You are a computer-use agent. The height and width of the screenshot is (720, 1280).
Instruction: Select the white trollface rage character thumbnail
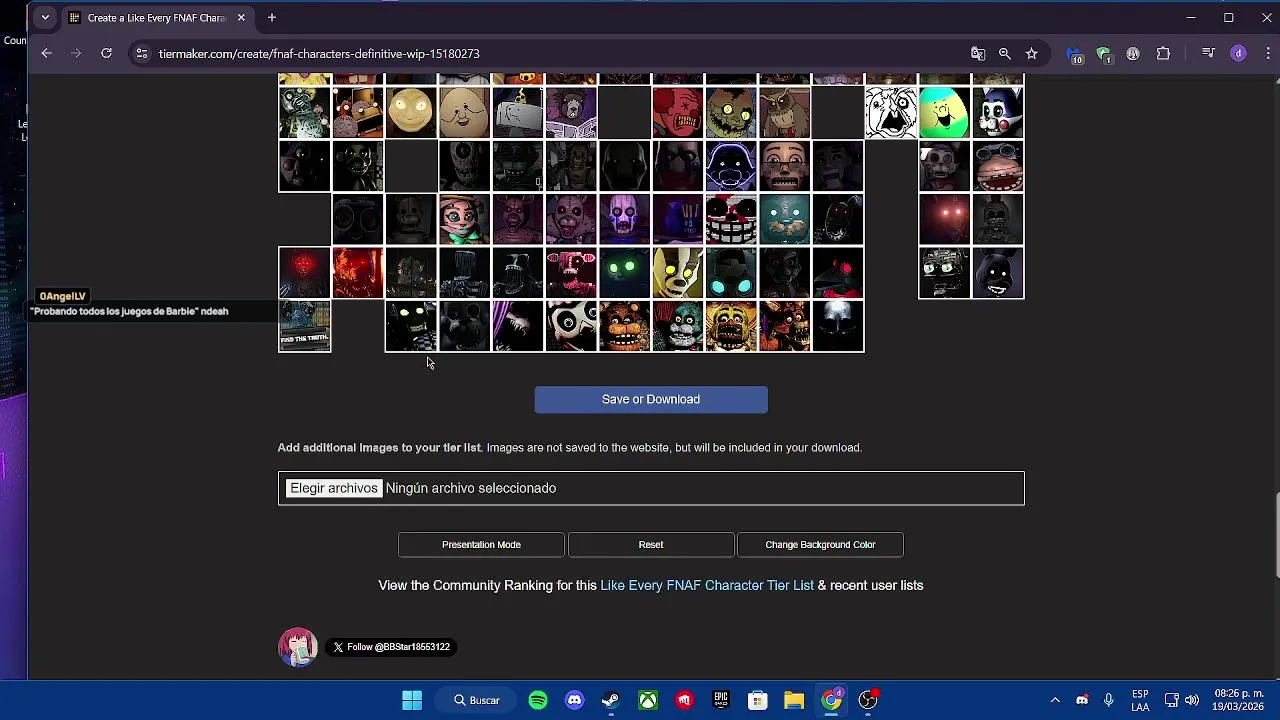click(x=891, y=112)
